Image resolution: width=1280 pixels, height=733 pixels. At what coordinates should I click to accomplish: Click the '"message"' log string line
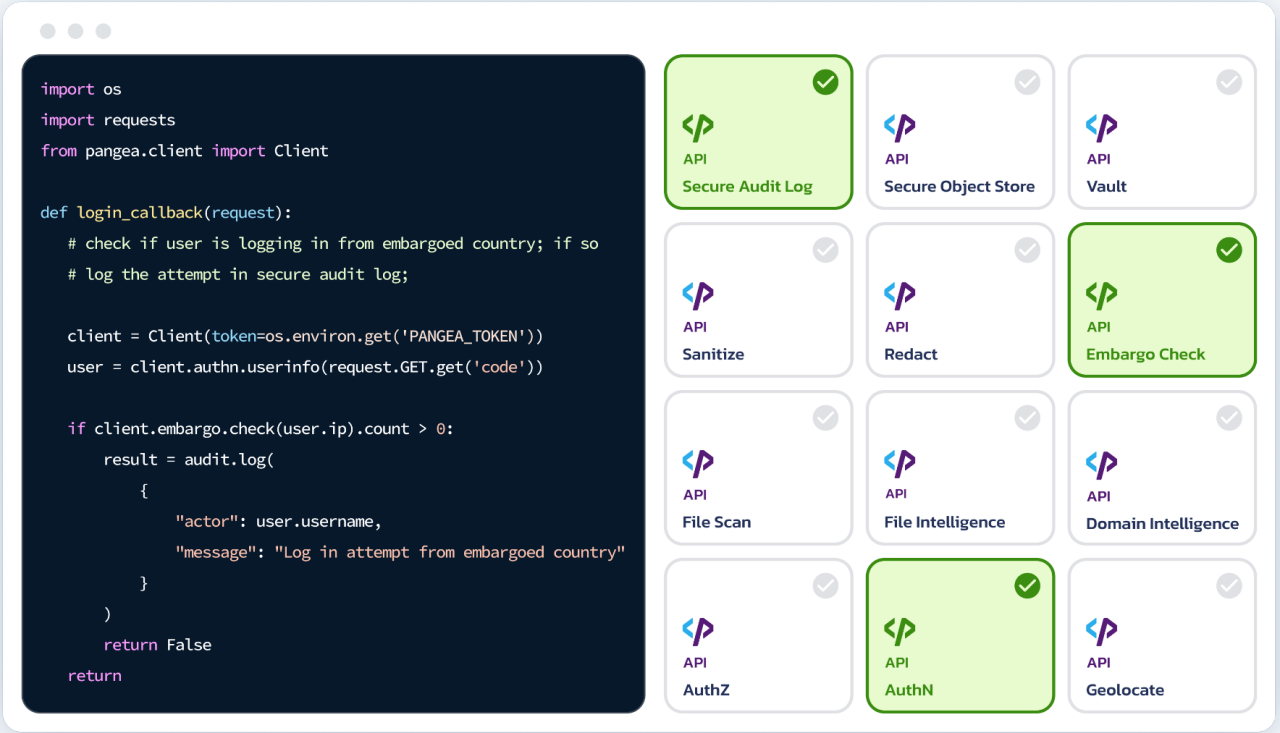pos(400,552)
